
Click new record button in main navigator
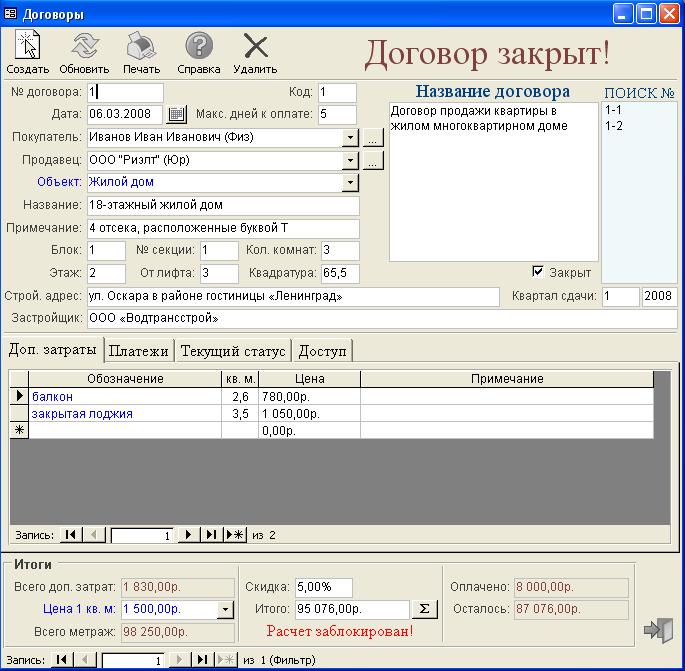[226, 660]
